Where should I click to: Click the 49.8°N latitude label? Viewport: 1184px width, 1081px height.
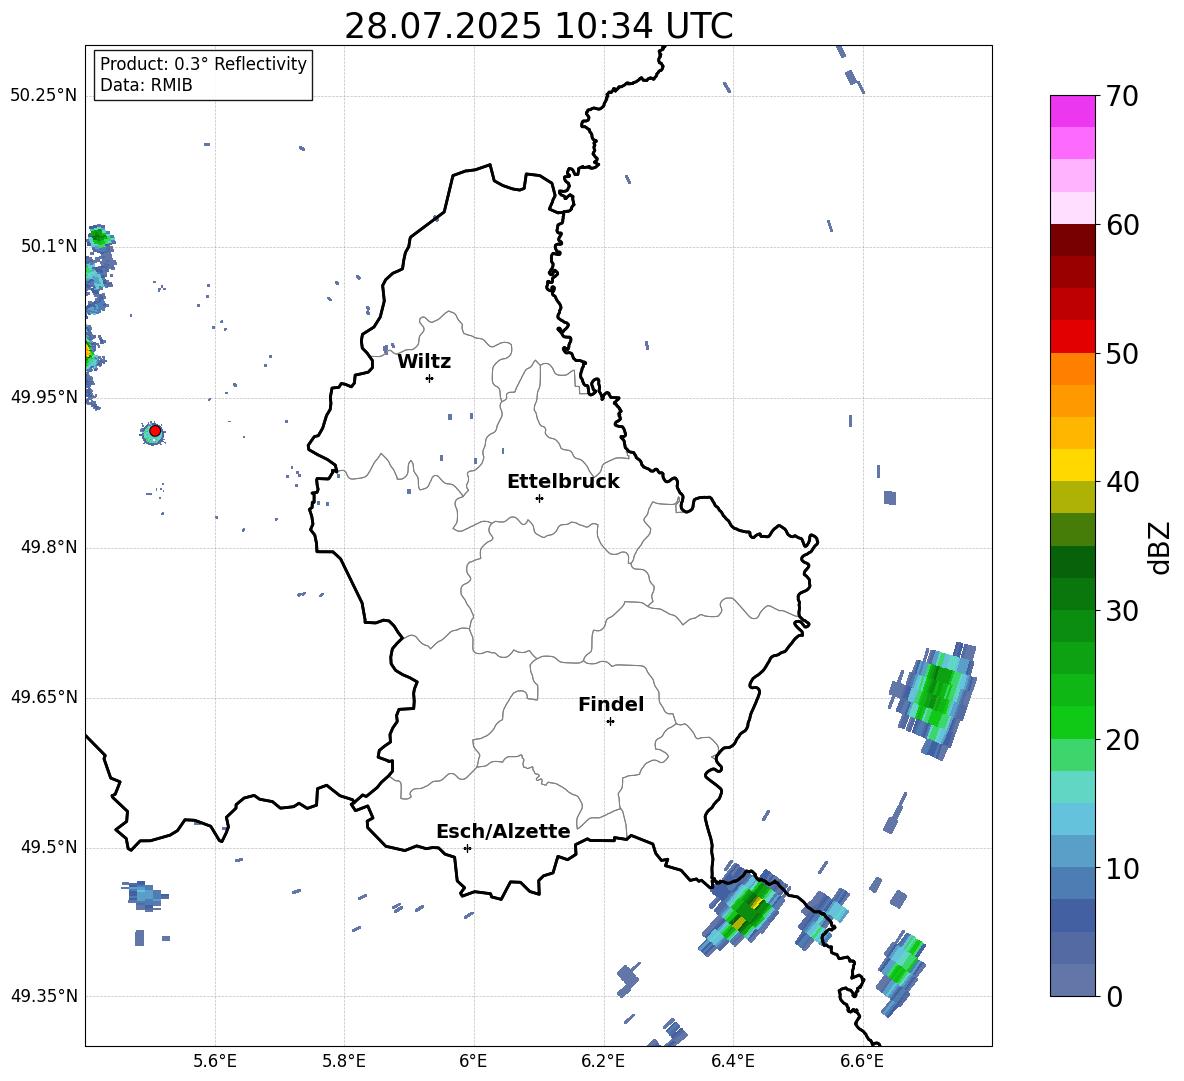coord(49,547)
